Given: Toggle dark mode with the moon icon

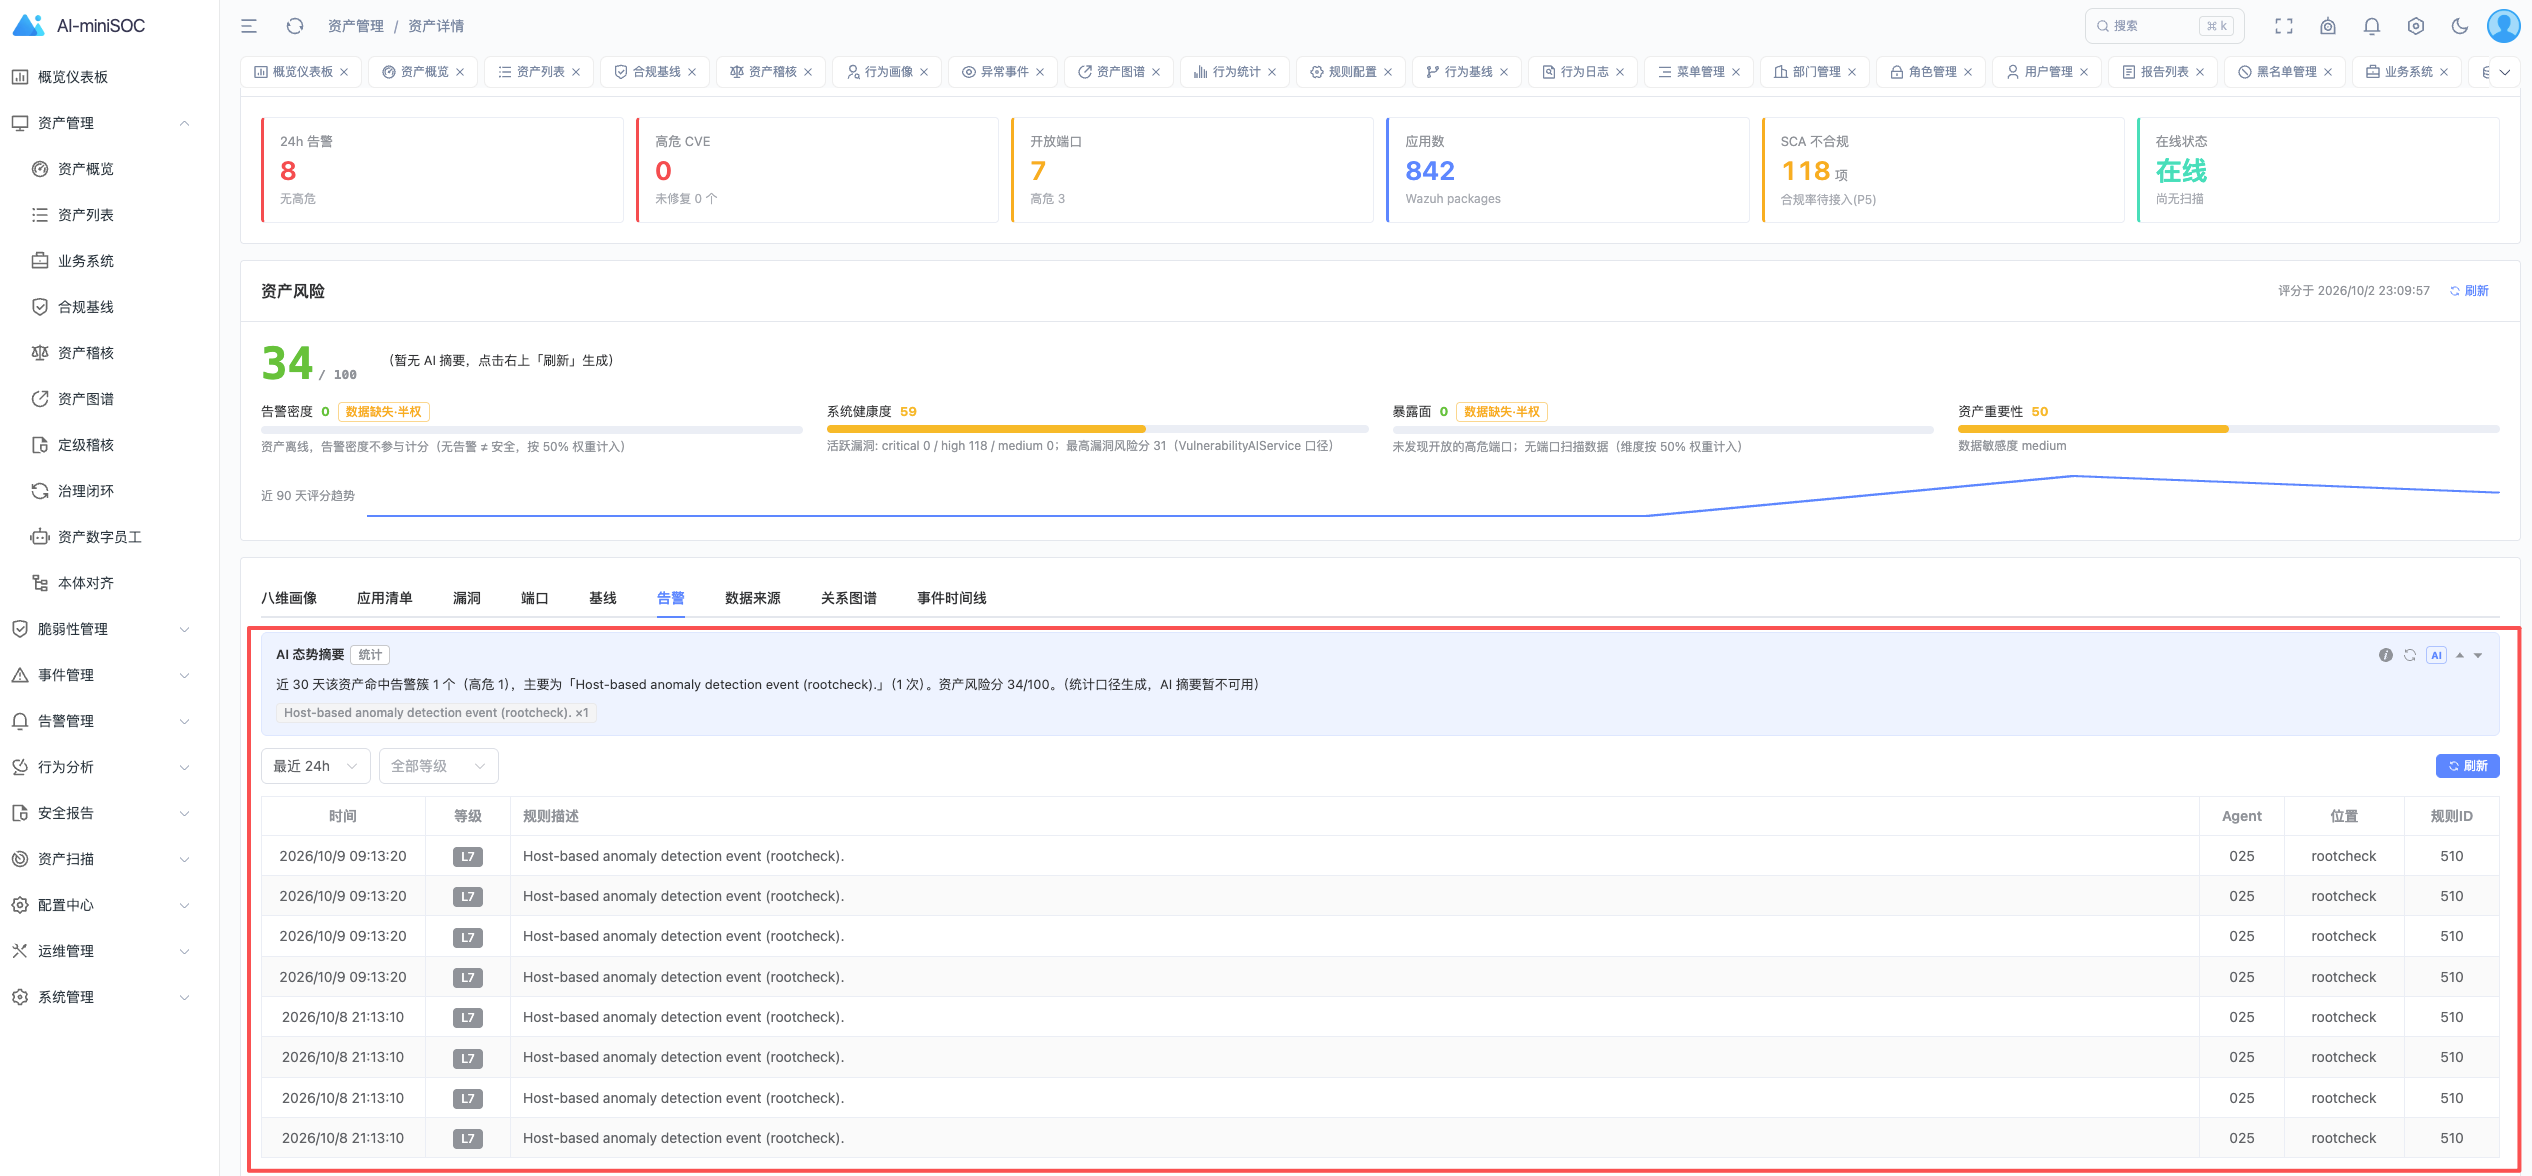Looking at the screenshot, I should (x=2460, y=26).
